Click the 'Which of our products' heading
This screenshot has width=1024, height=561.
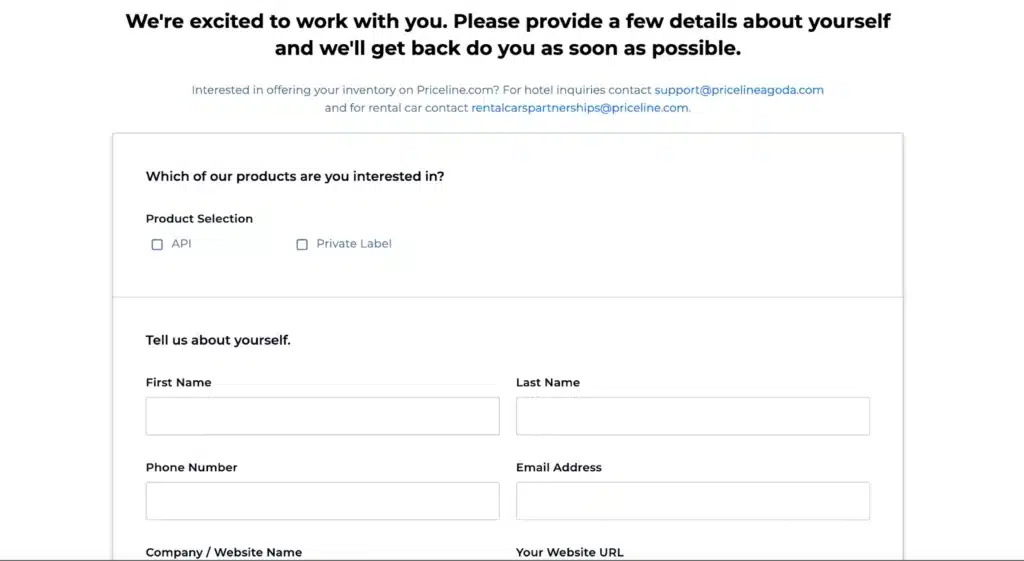pyautogui.click(x=295, y=176)
